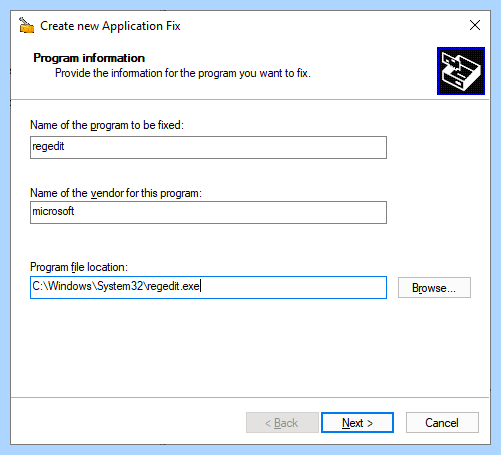Open Browse to locate program file
The image size is (501, 455).
pos(434,287)
